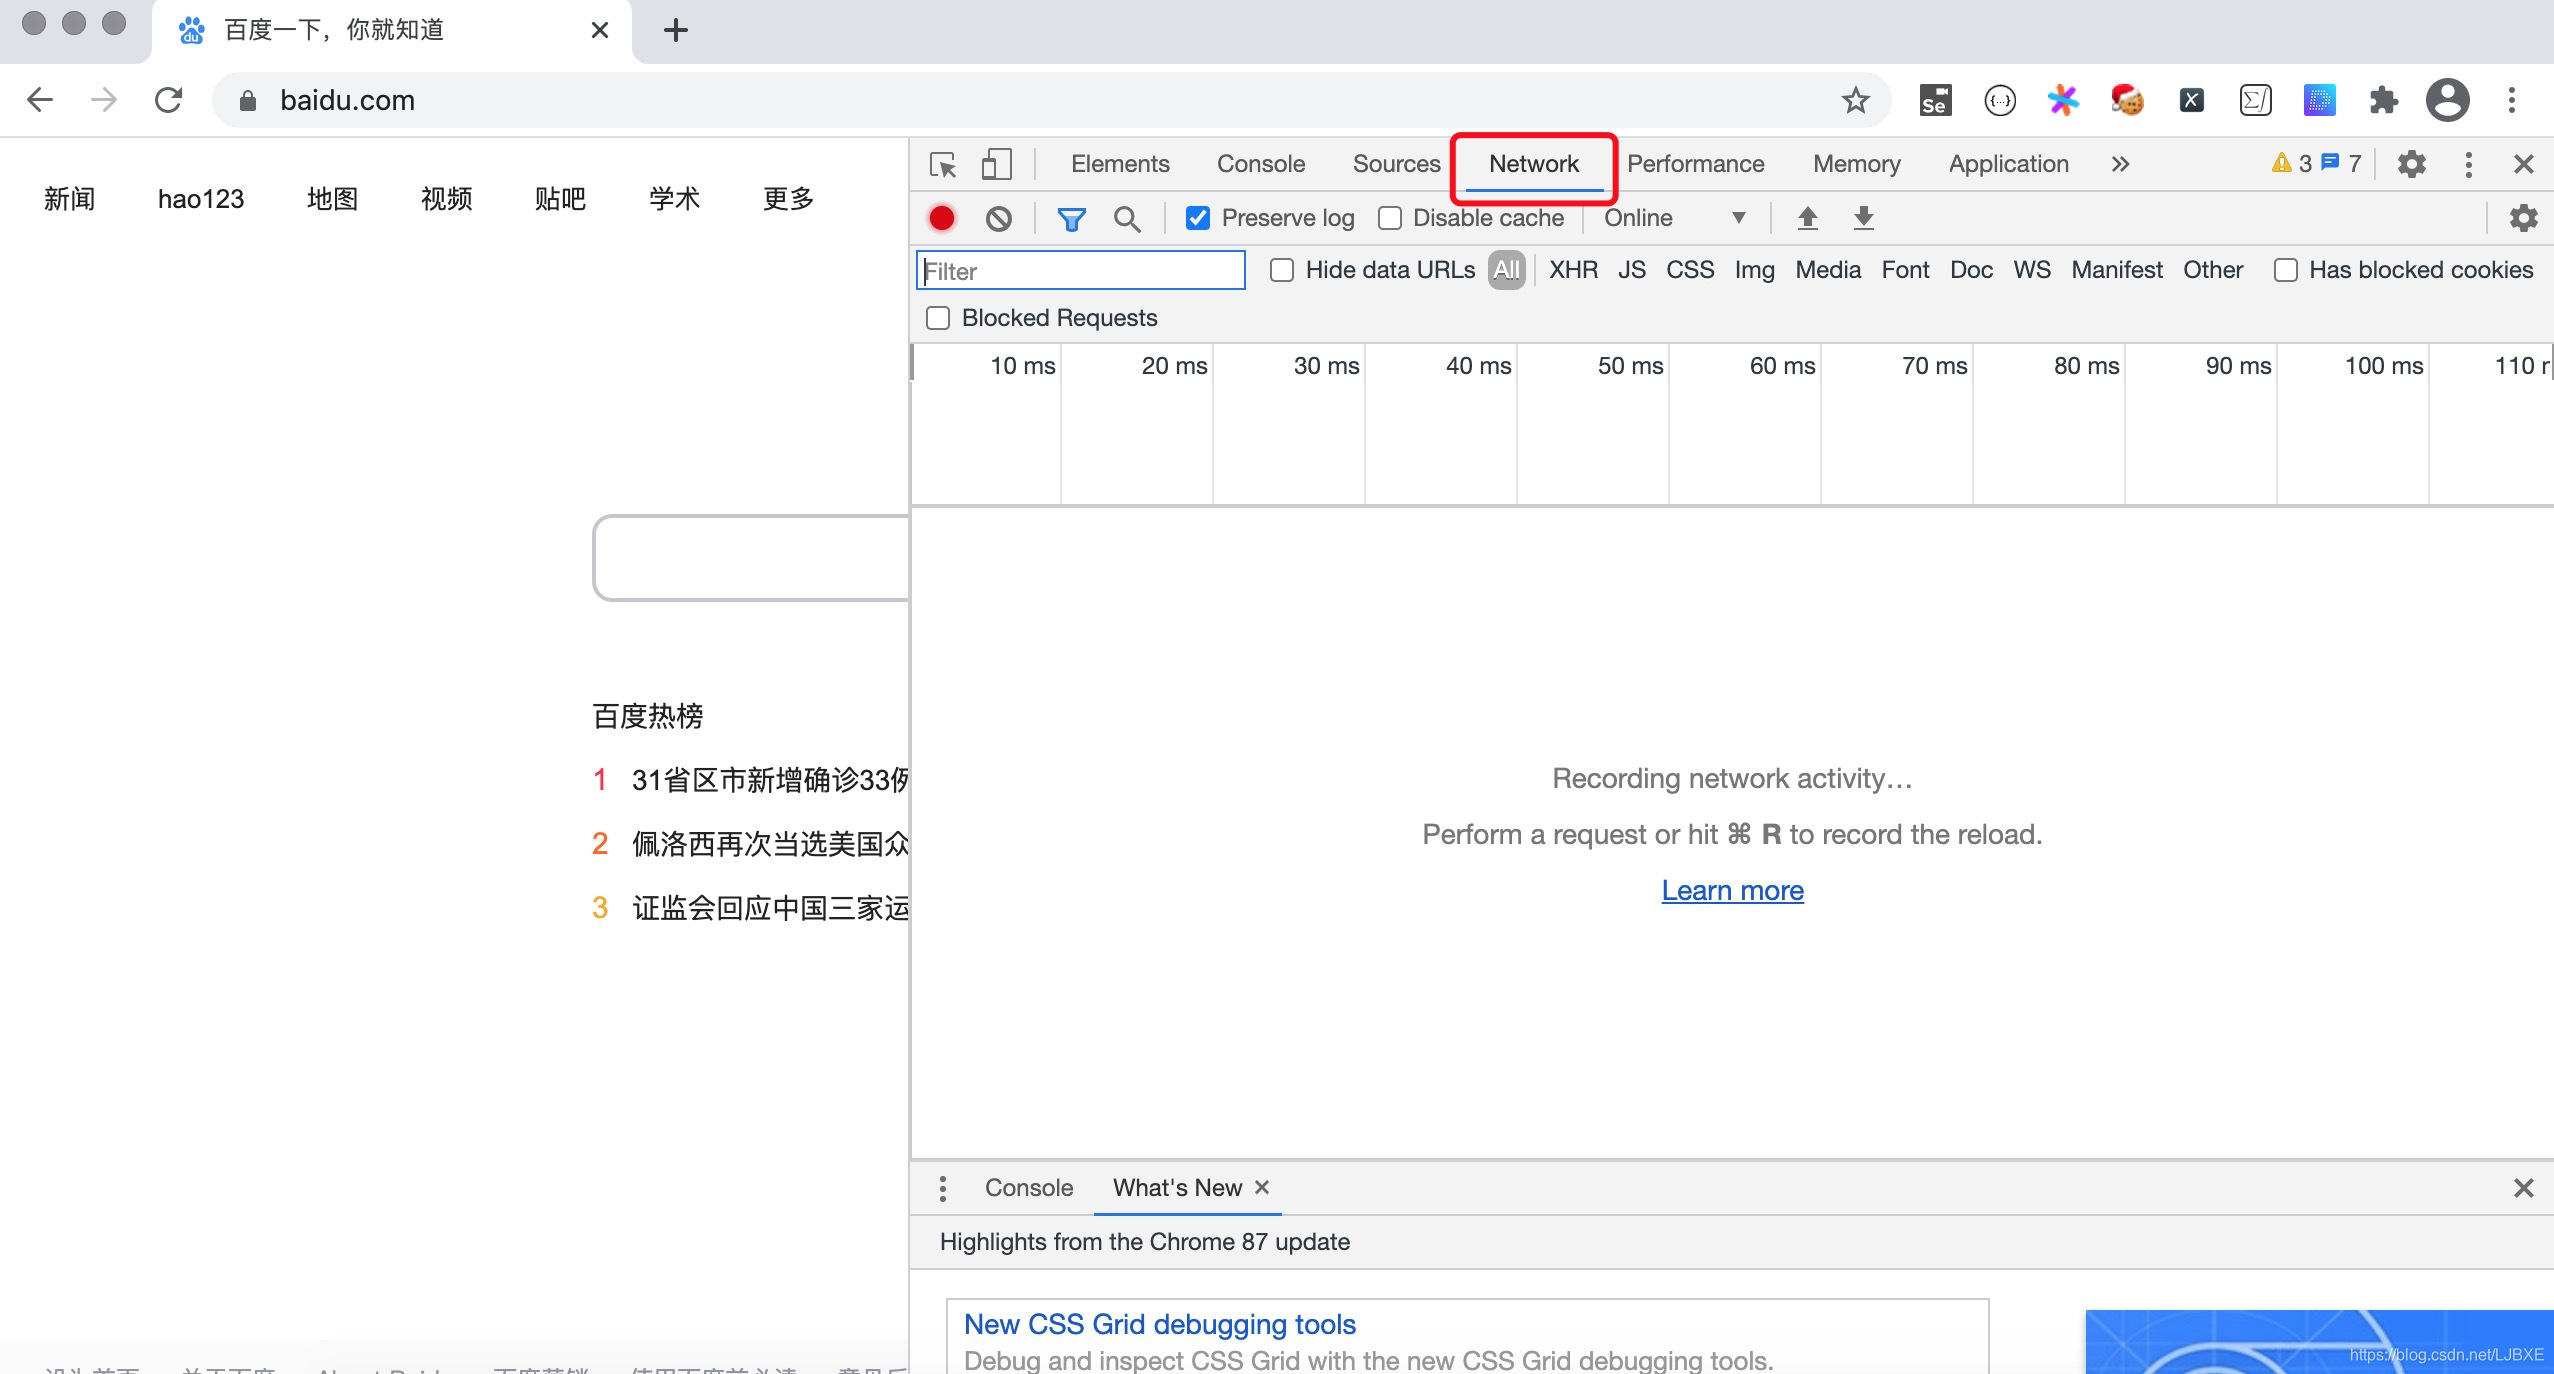Click the search network requests icon

pyautogui.click(x=1126, y=217)
